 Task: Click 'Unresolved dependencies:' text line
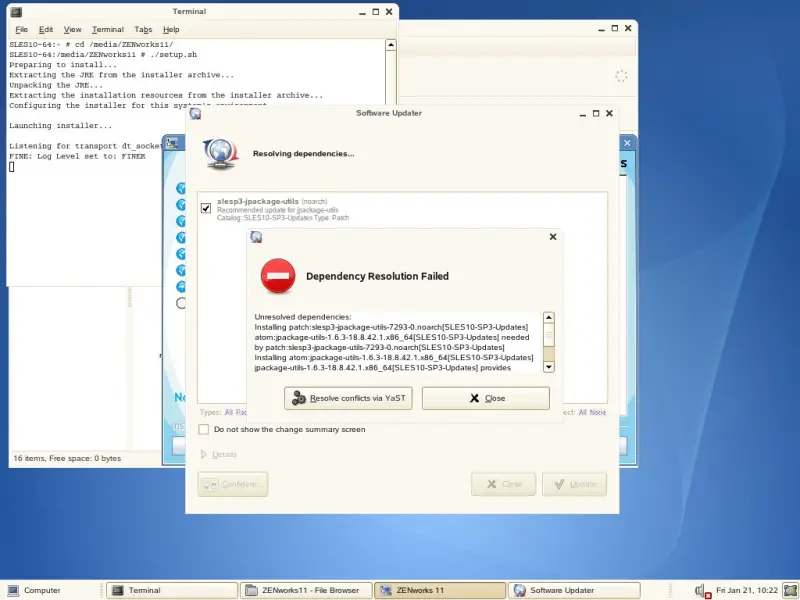(x=303, y=317)
